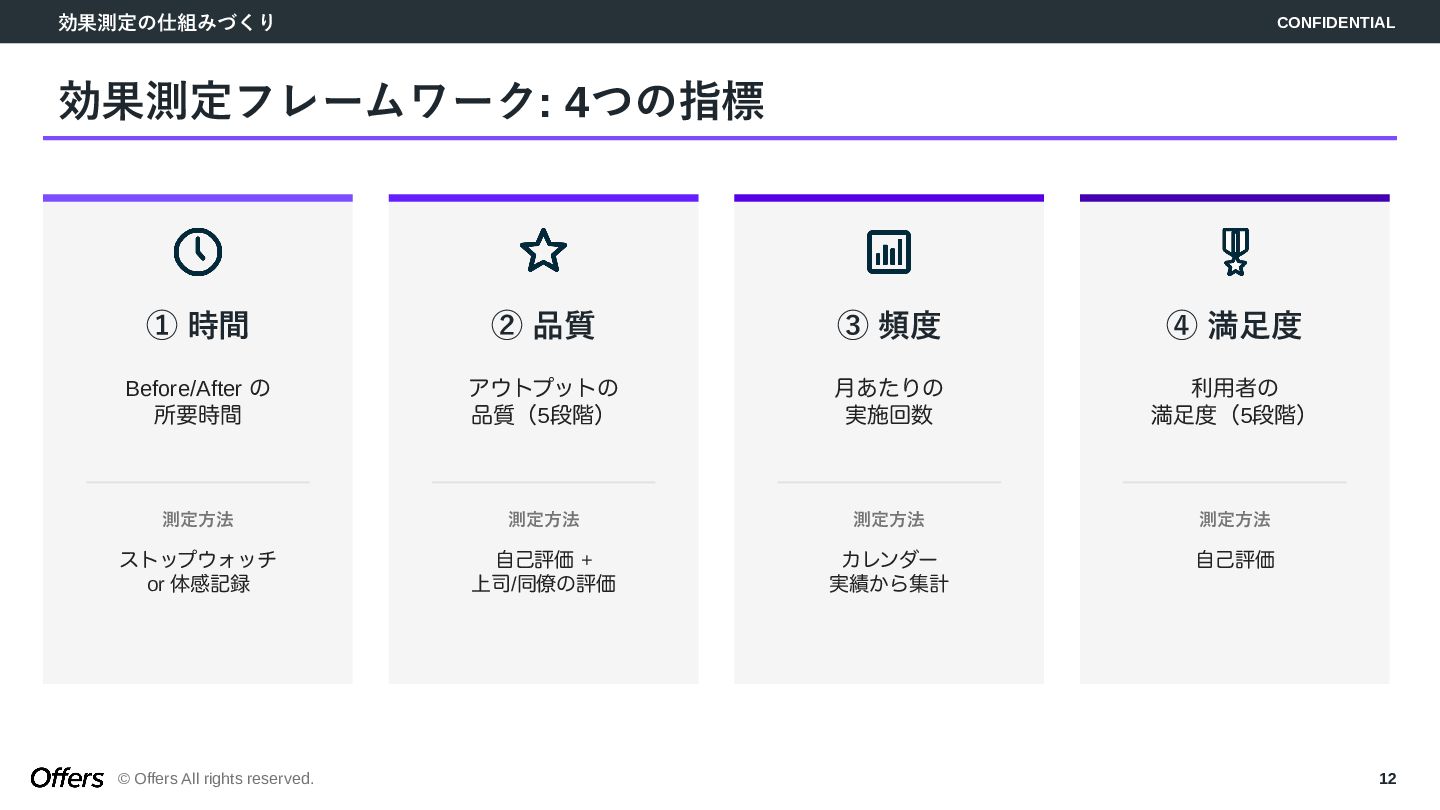Click the purple bar atop 満足度 card
Screen dimensions: 1440x810
[1234, 198]
